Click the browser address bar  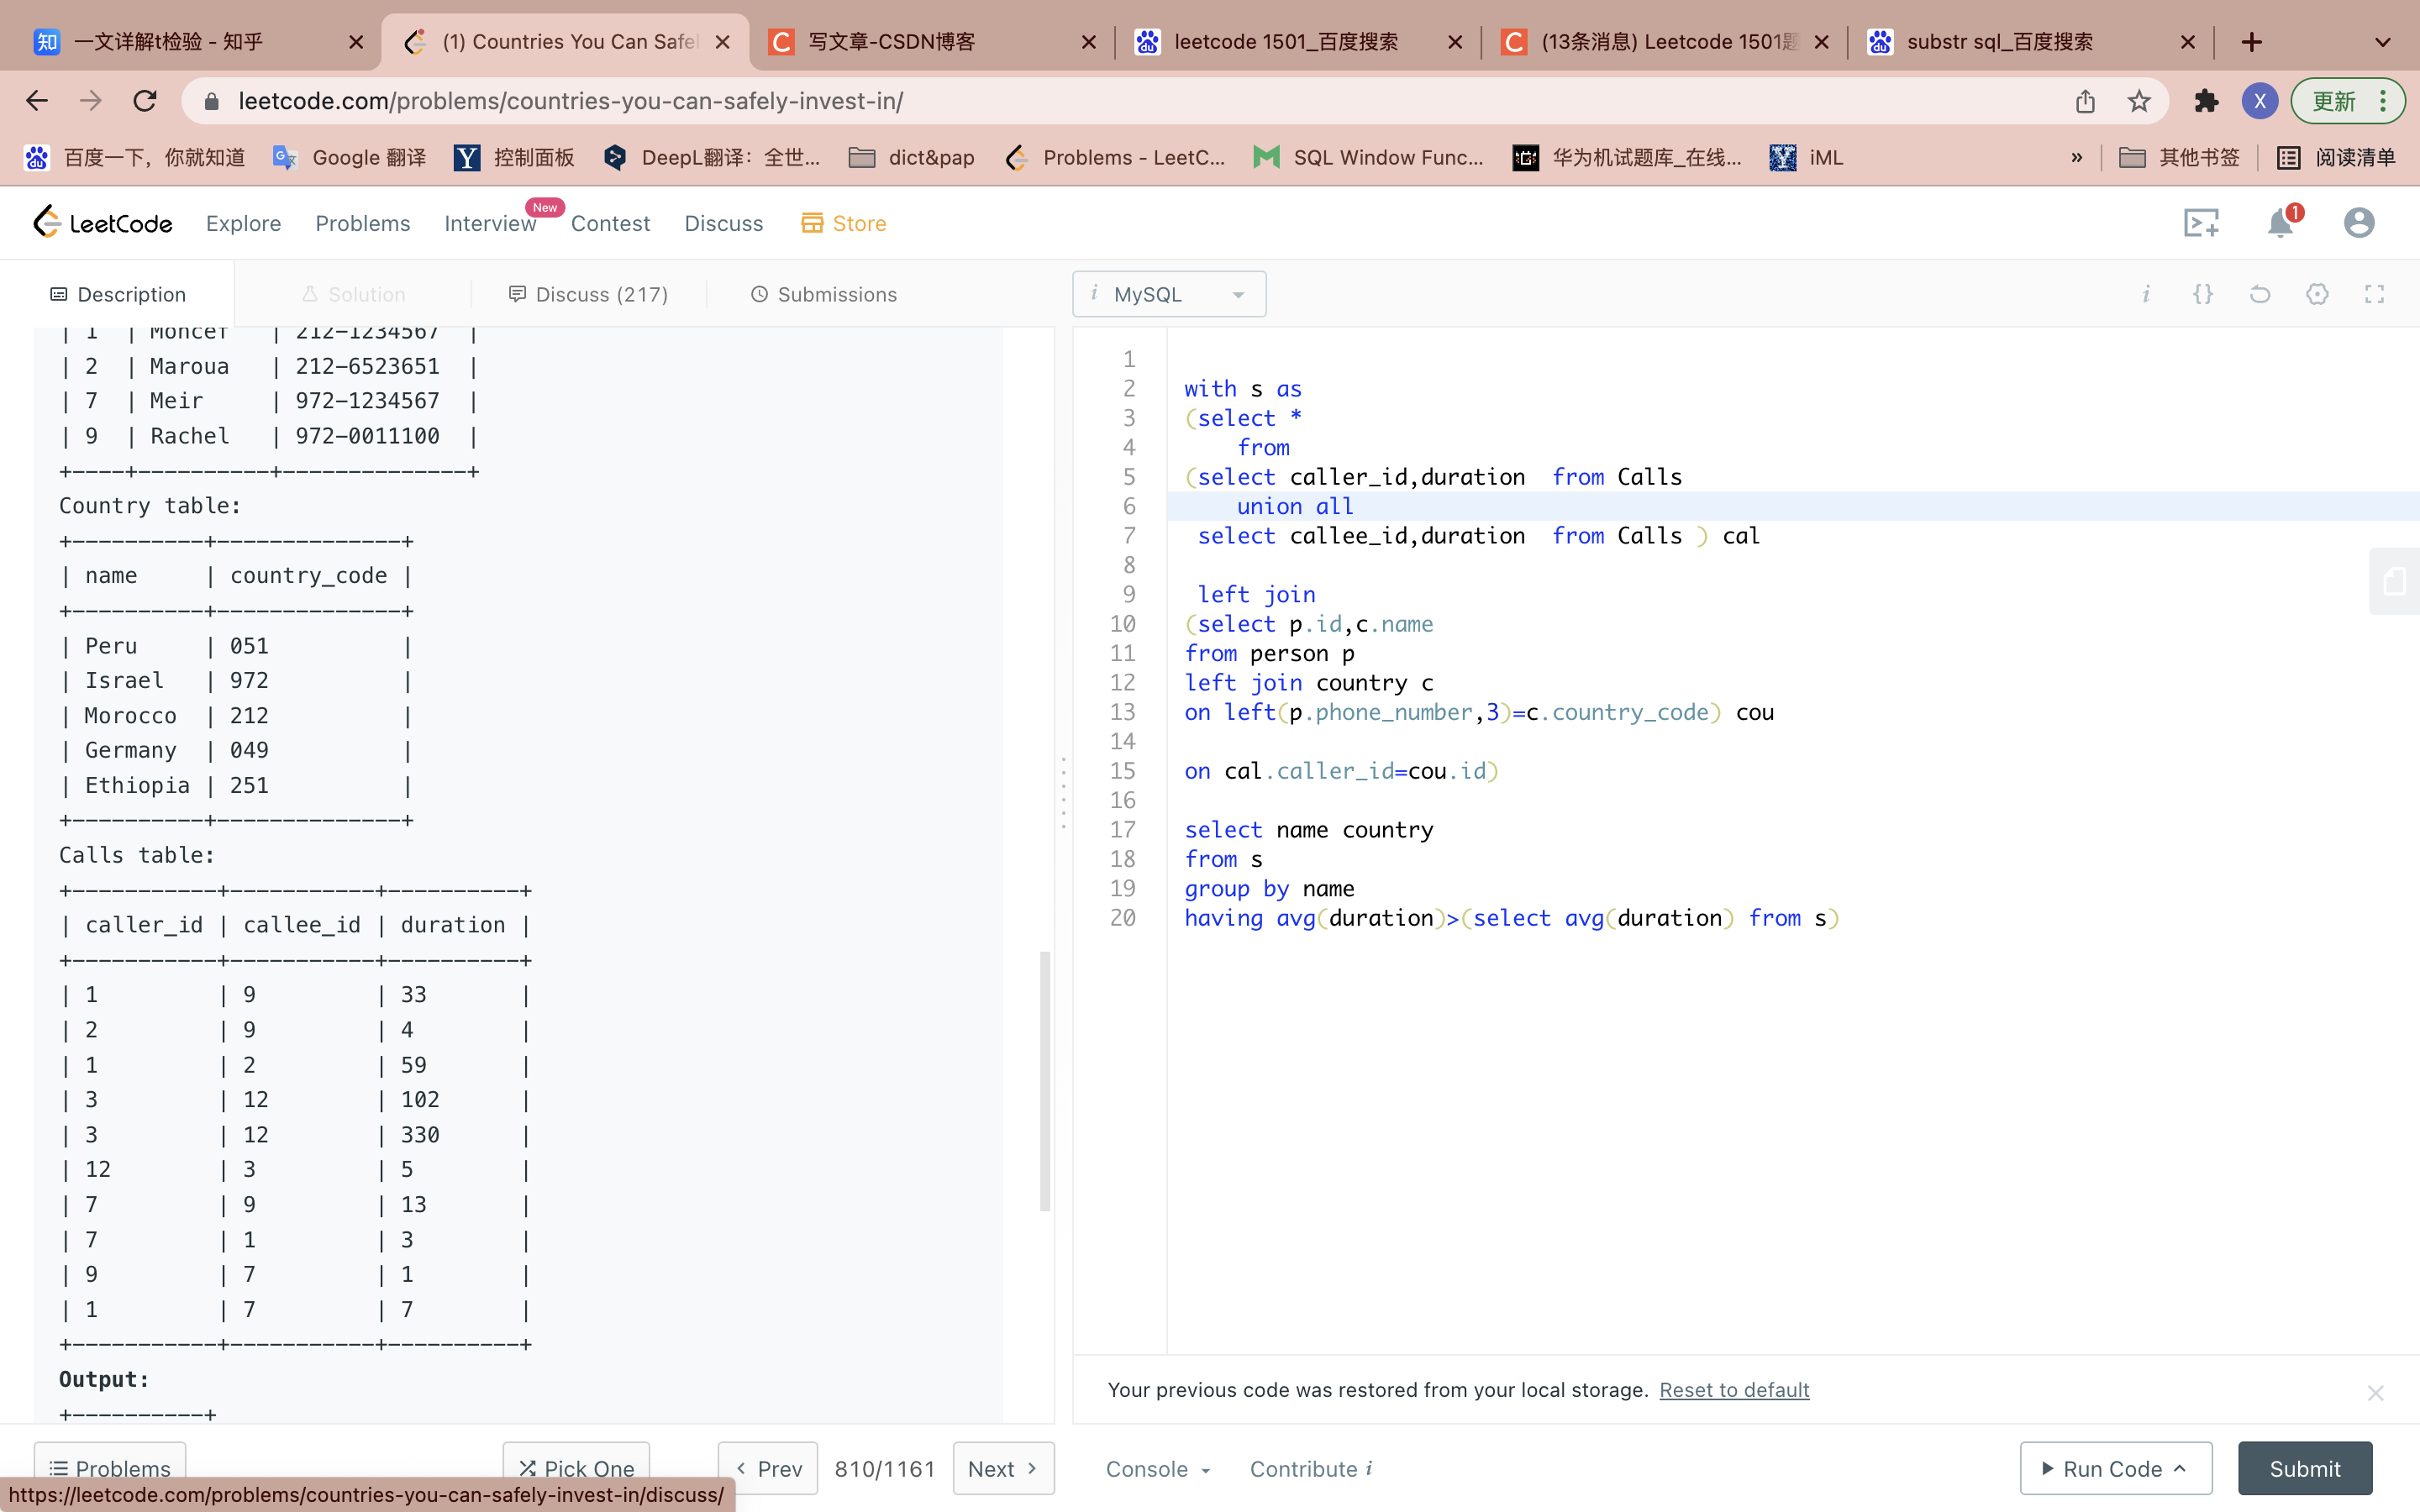[x=1100, y=101]
